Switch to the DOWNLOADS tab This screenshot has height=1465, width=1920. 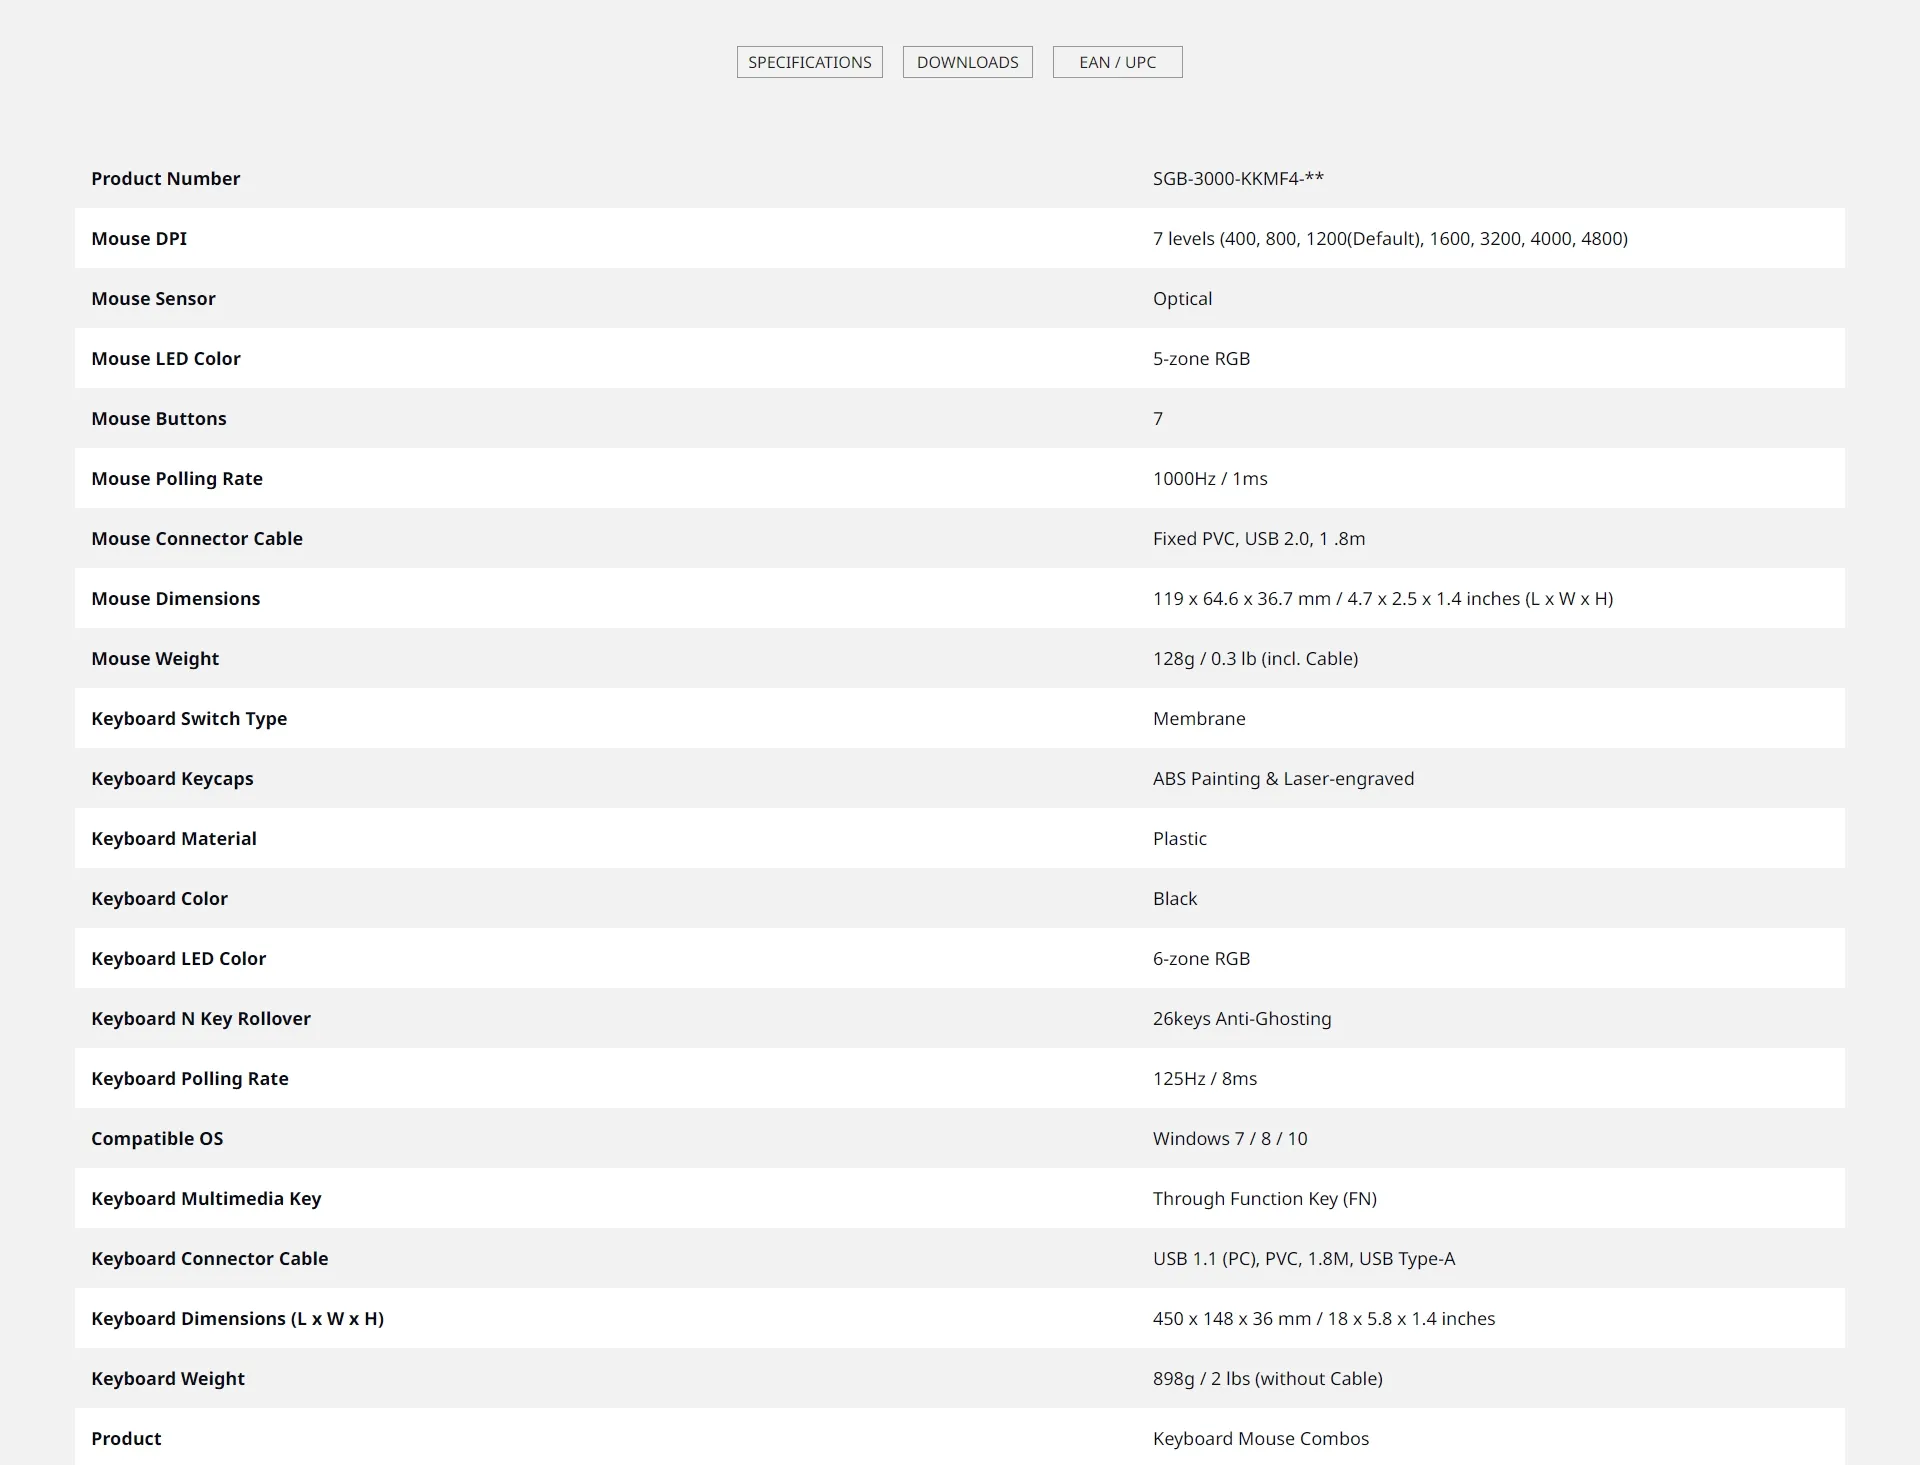point(967,62)
